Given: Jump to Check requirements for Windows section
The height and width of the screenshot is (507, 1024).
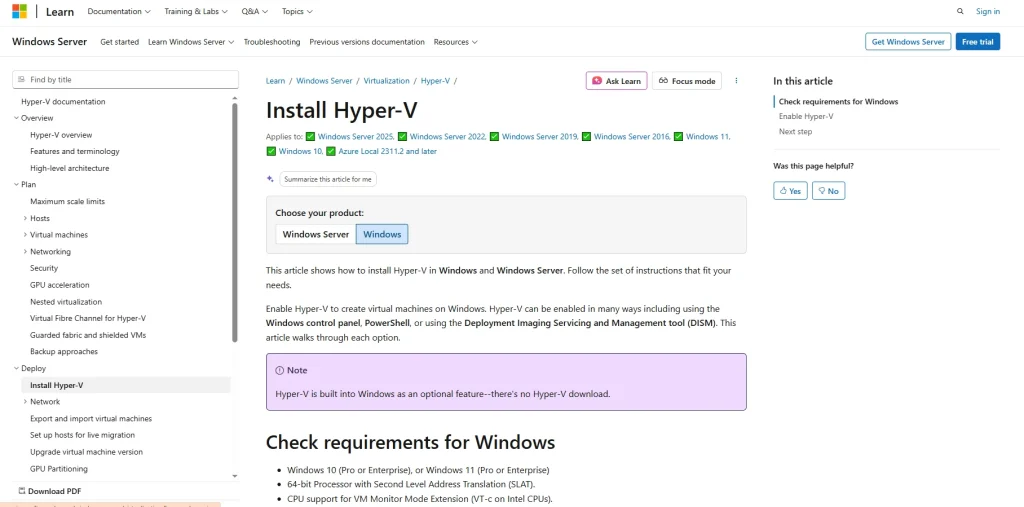Looking at the screenshot, I should [839, 102].
